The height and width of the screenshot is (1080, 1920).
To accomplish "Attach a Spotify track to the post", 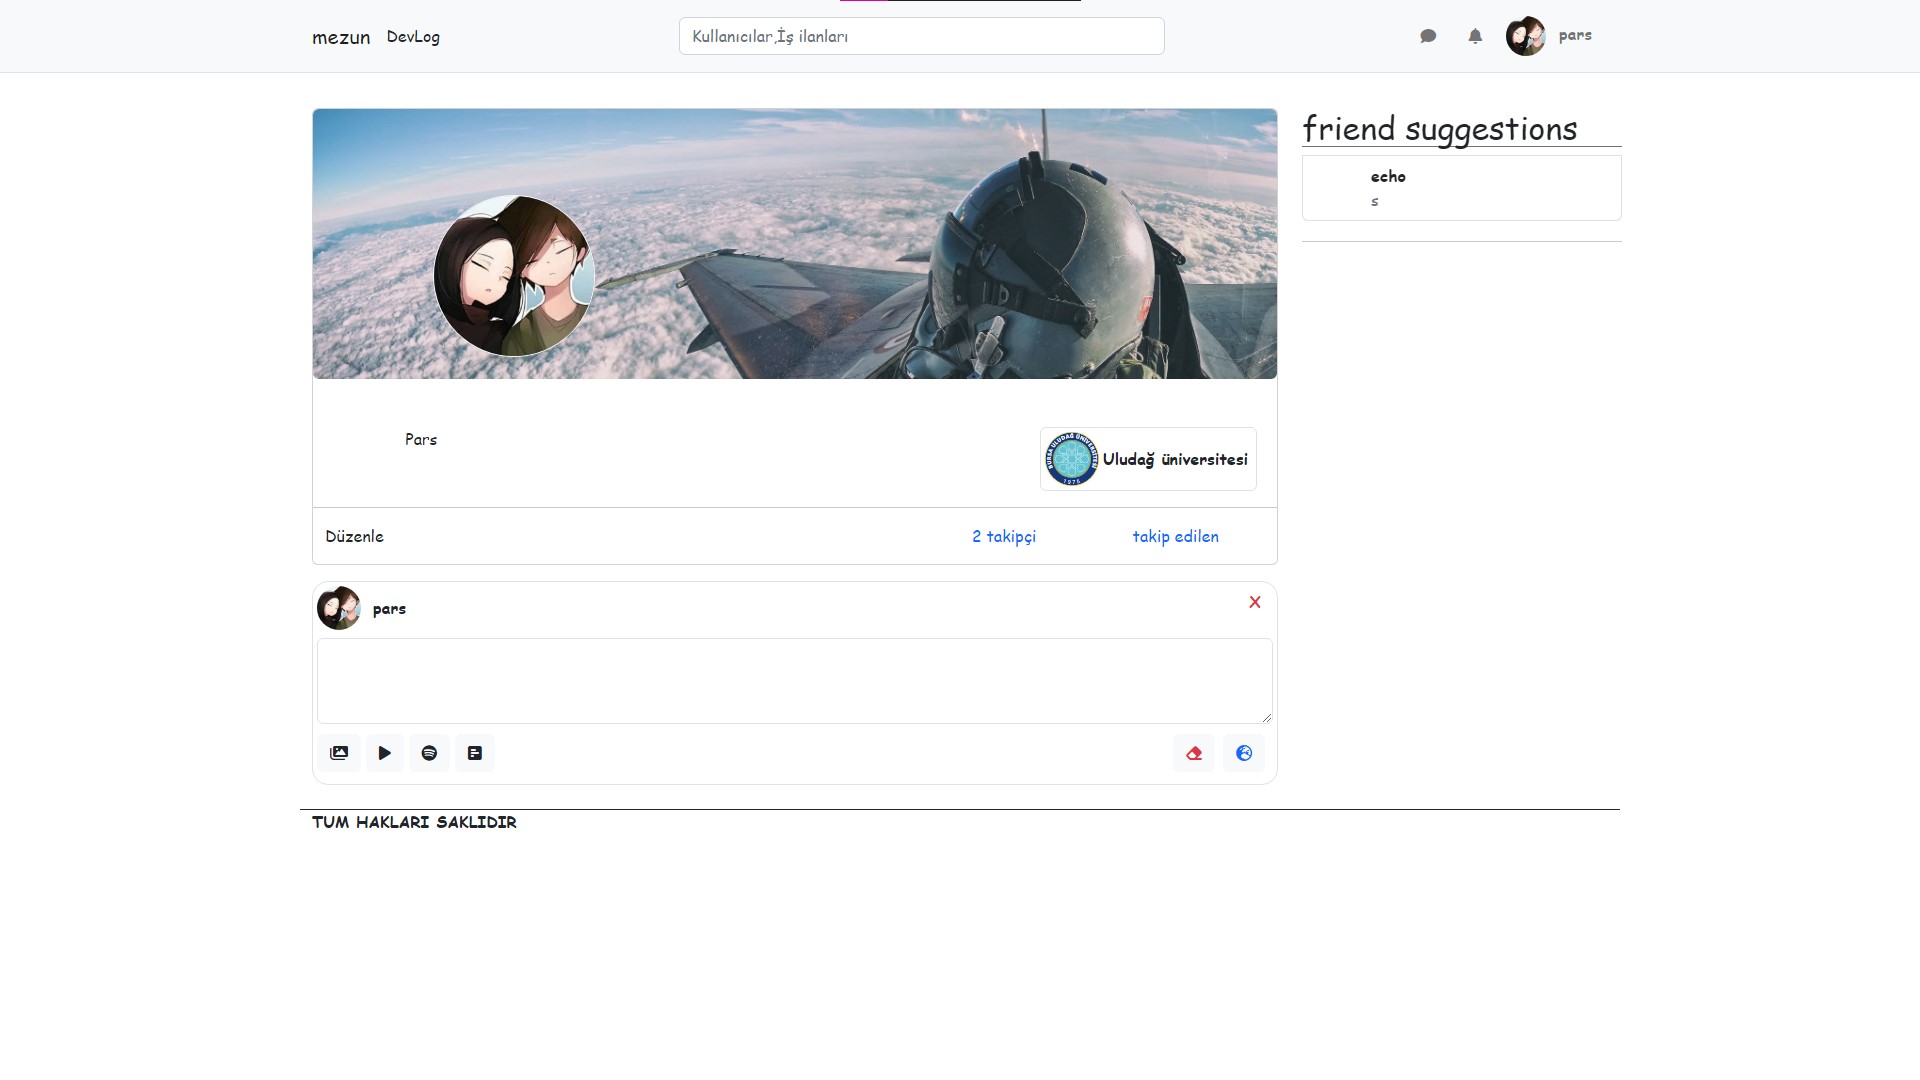I will click(x=430, y=753).
